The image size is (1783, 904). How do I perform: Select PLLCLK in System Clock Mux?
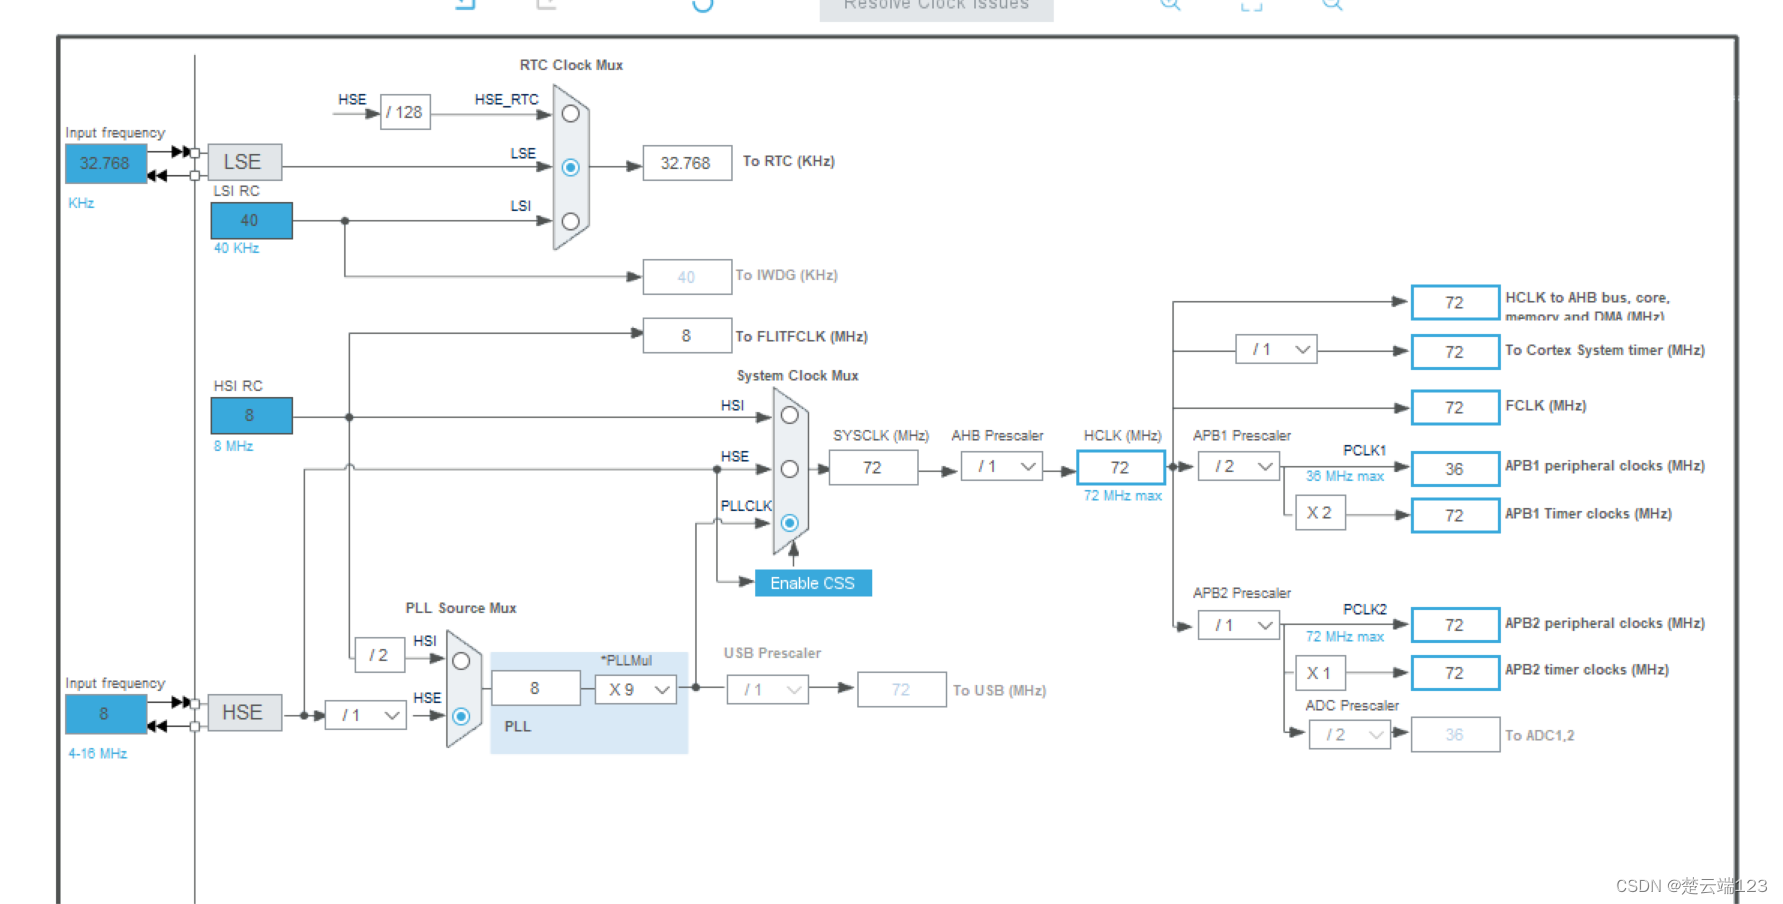[x=789, y=523]
